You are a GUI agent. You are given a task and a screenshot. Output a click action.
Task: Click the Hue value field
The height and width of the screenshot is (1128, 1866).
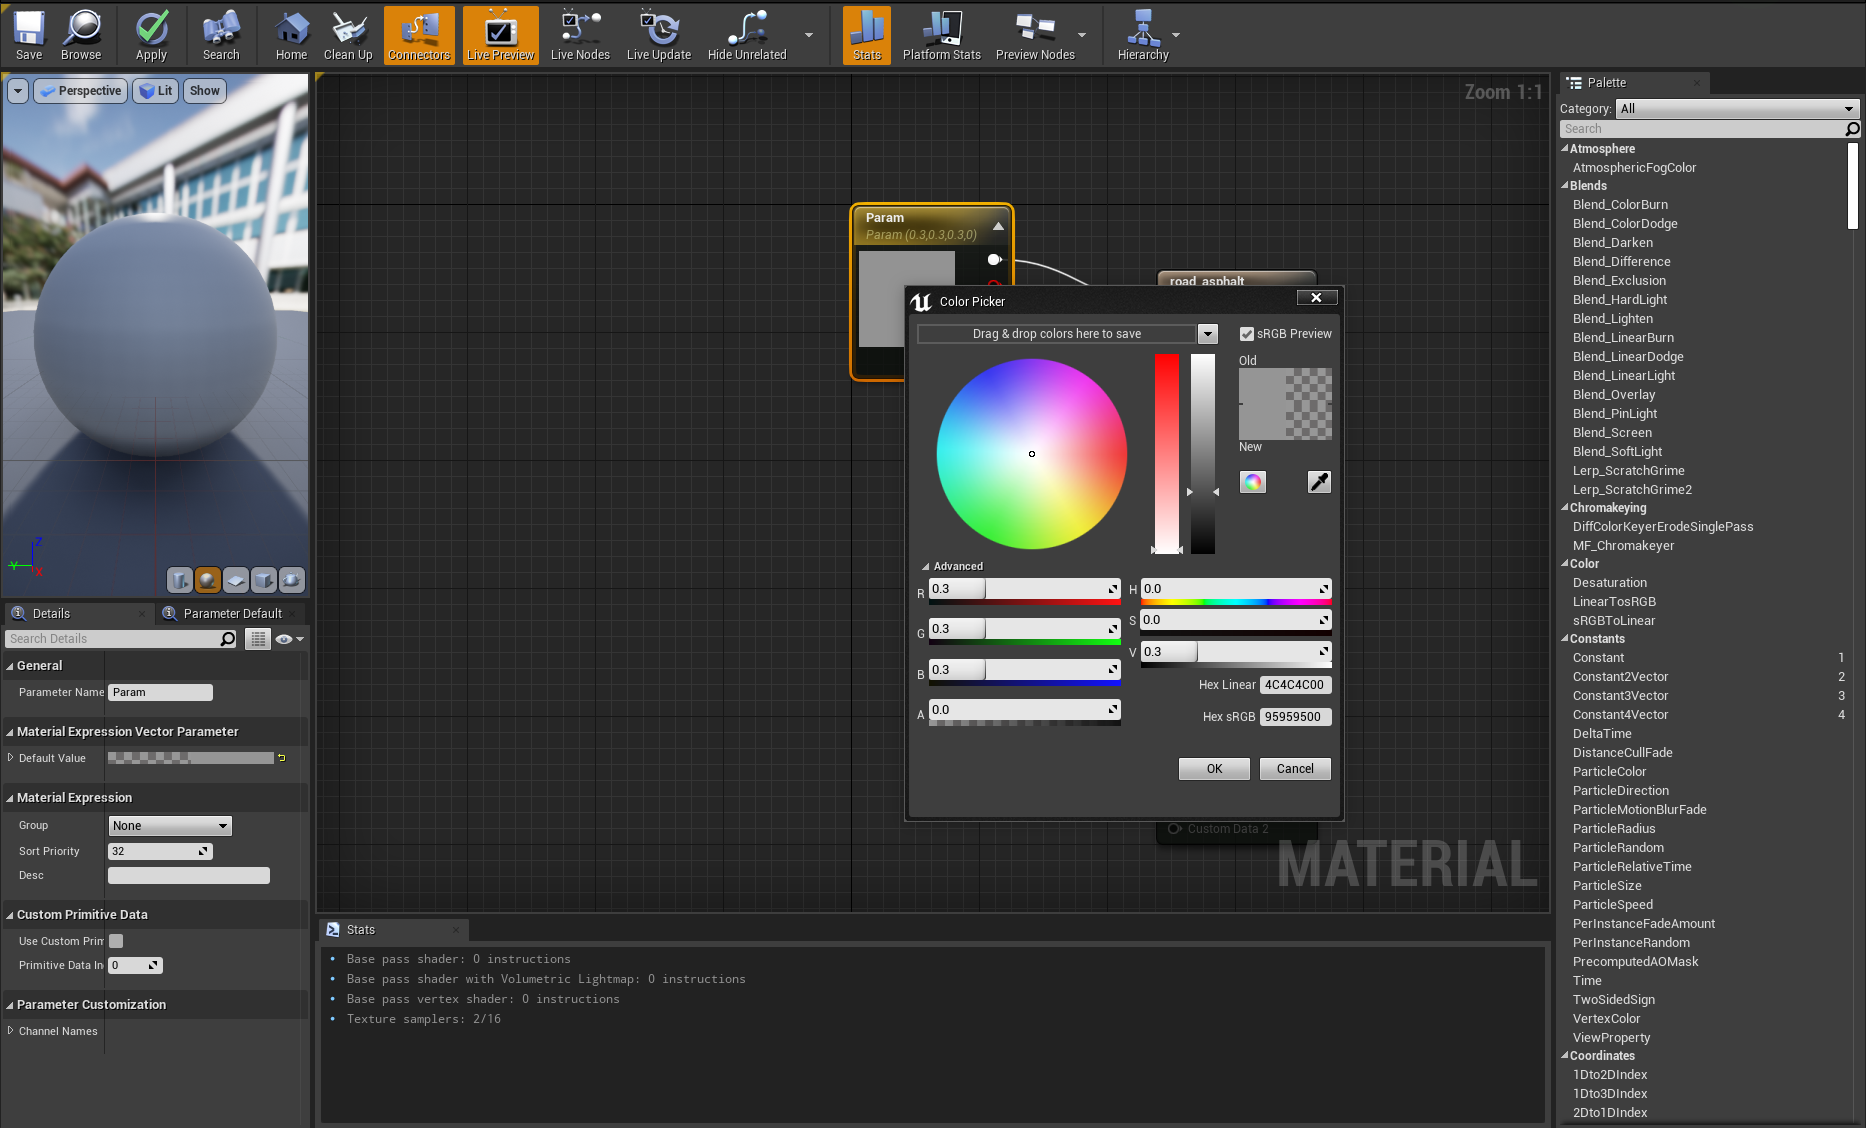tap(1236, 589)
